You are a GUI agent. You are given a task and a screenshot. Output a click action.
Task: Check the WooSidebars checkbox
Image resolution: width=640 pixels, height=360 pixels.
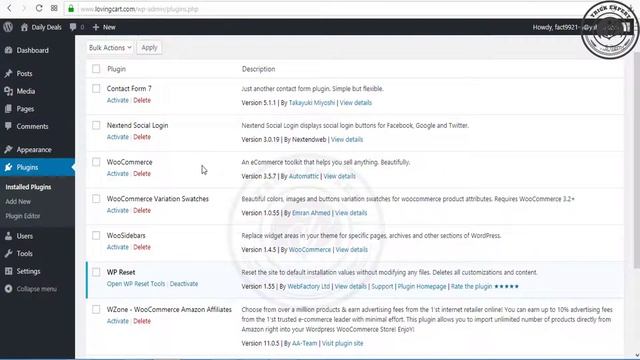pos(96,236)
